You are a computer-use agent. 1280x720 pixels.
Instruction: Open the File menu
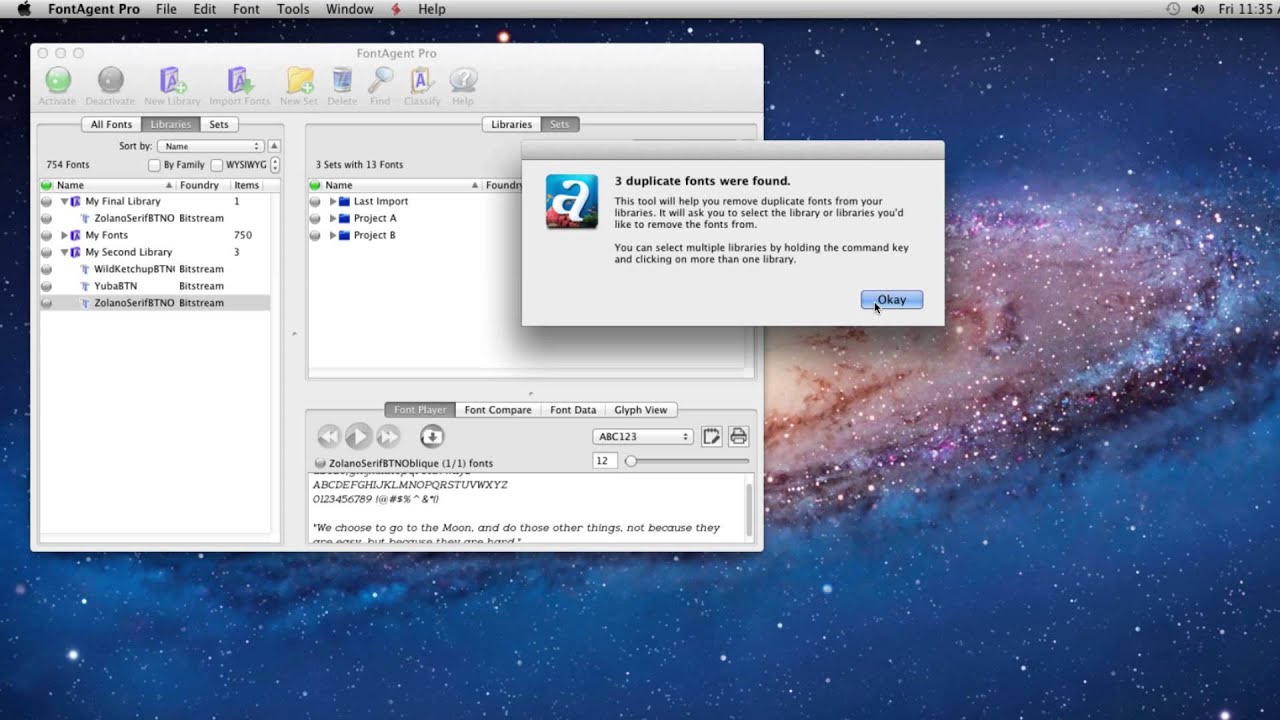(166, 9)
